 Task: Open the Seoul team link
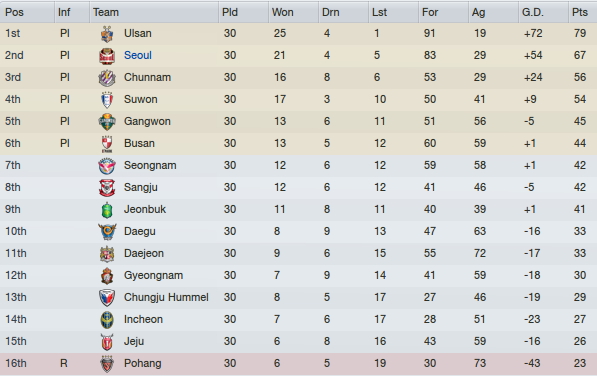pos(138,55)
